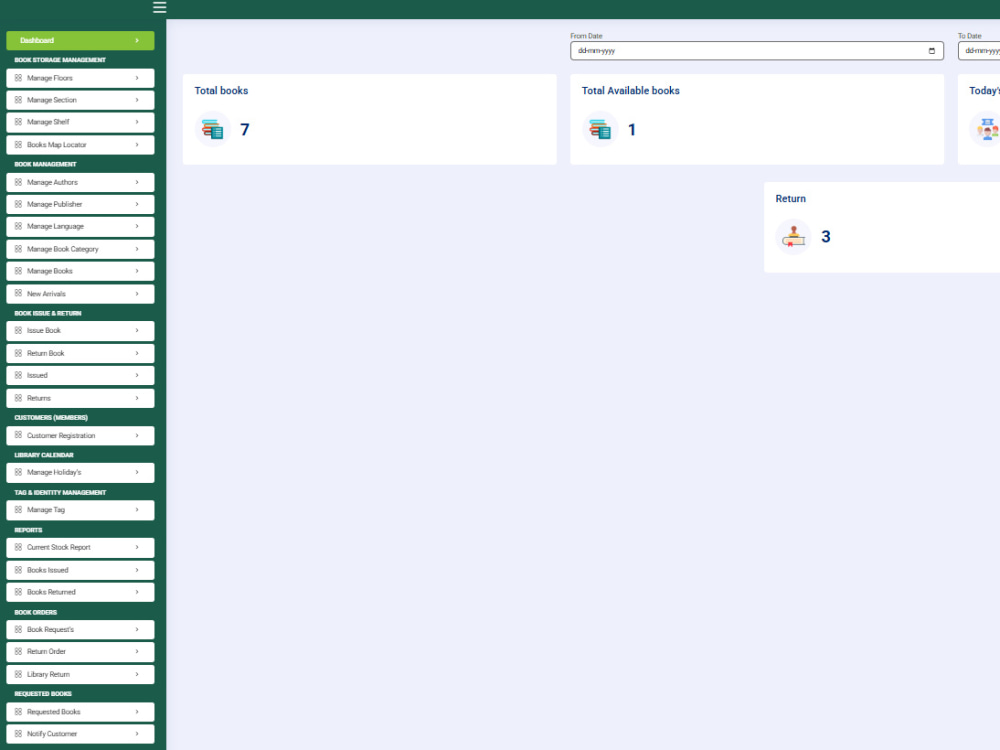Image resolution: width=1000 pixels, height=750 pixels.
Task: Click the stamp icon in Return card
Action: (x=793, y=237)
